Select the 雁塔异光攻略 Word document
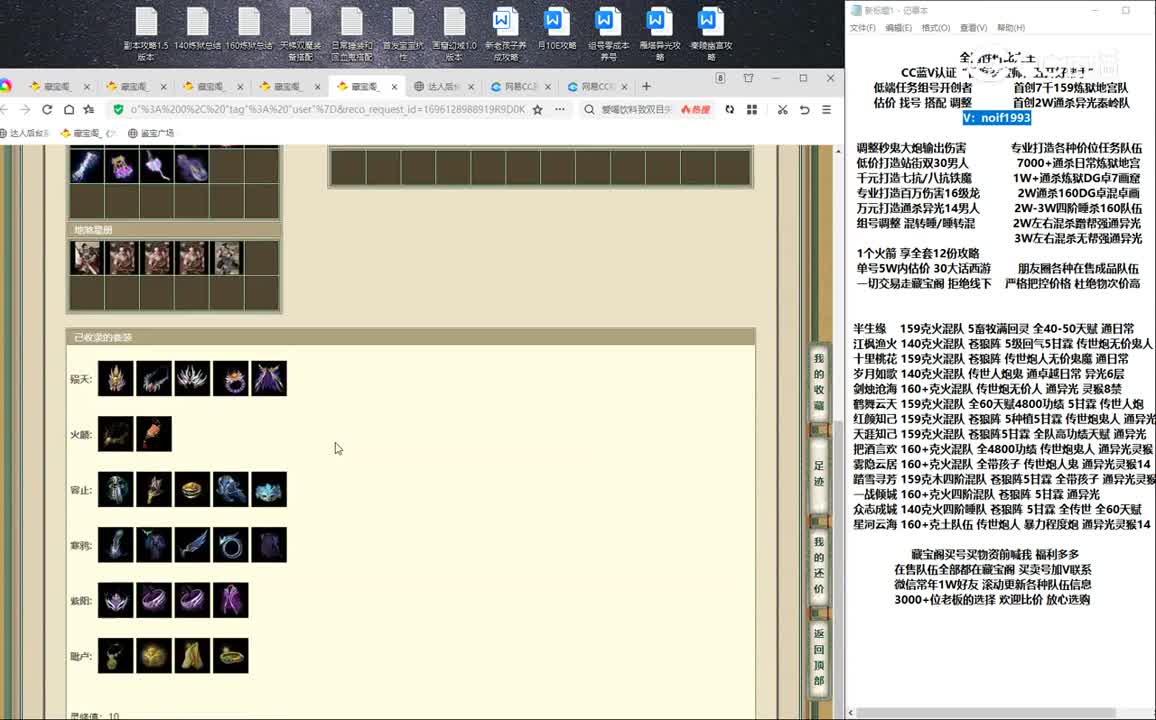Screen dimensions: 1156x720 point(660,34)
